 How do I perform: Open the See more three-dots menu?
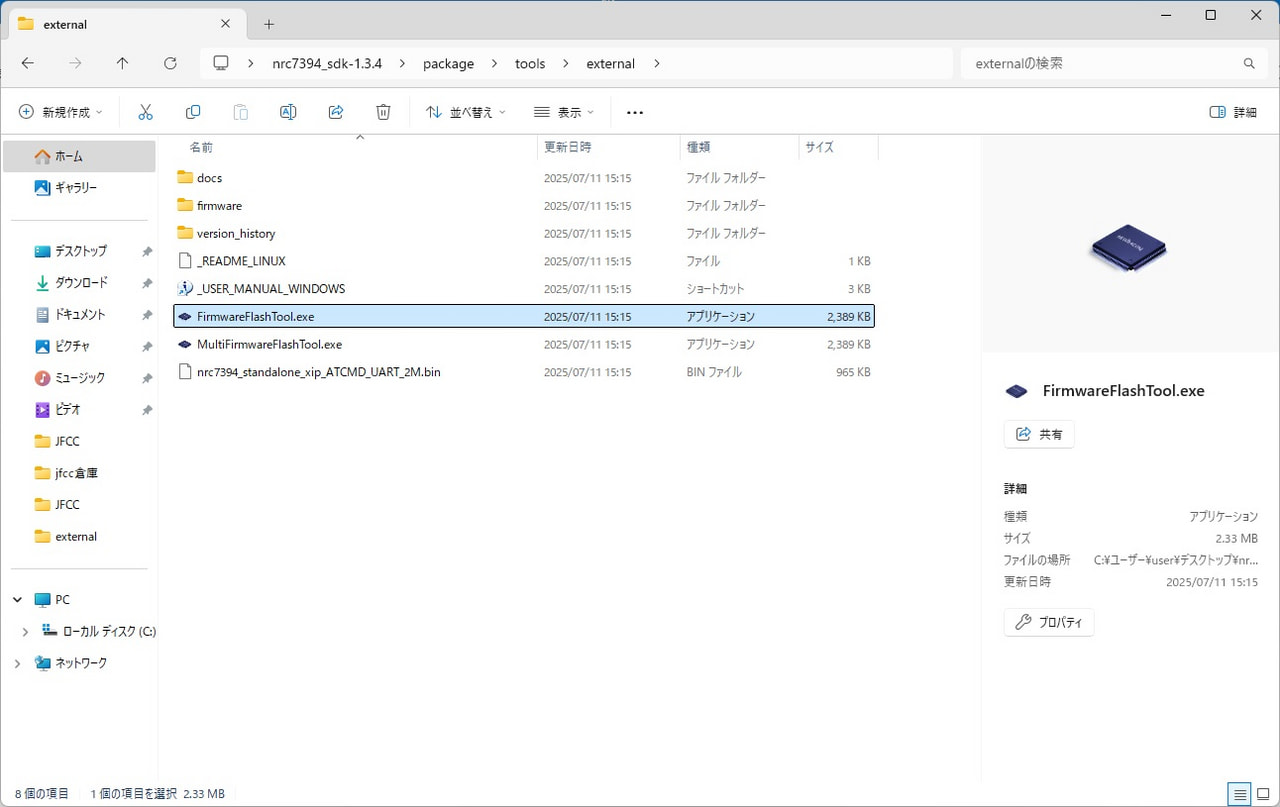coord(634,112)
